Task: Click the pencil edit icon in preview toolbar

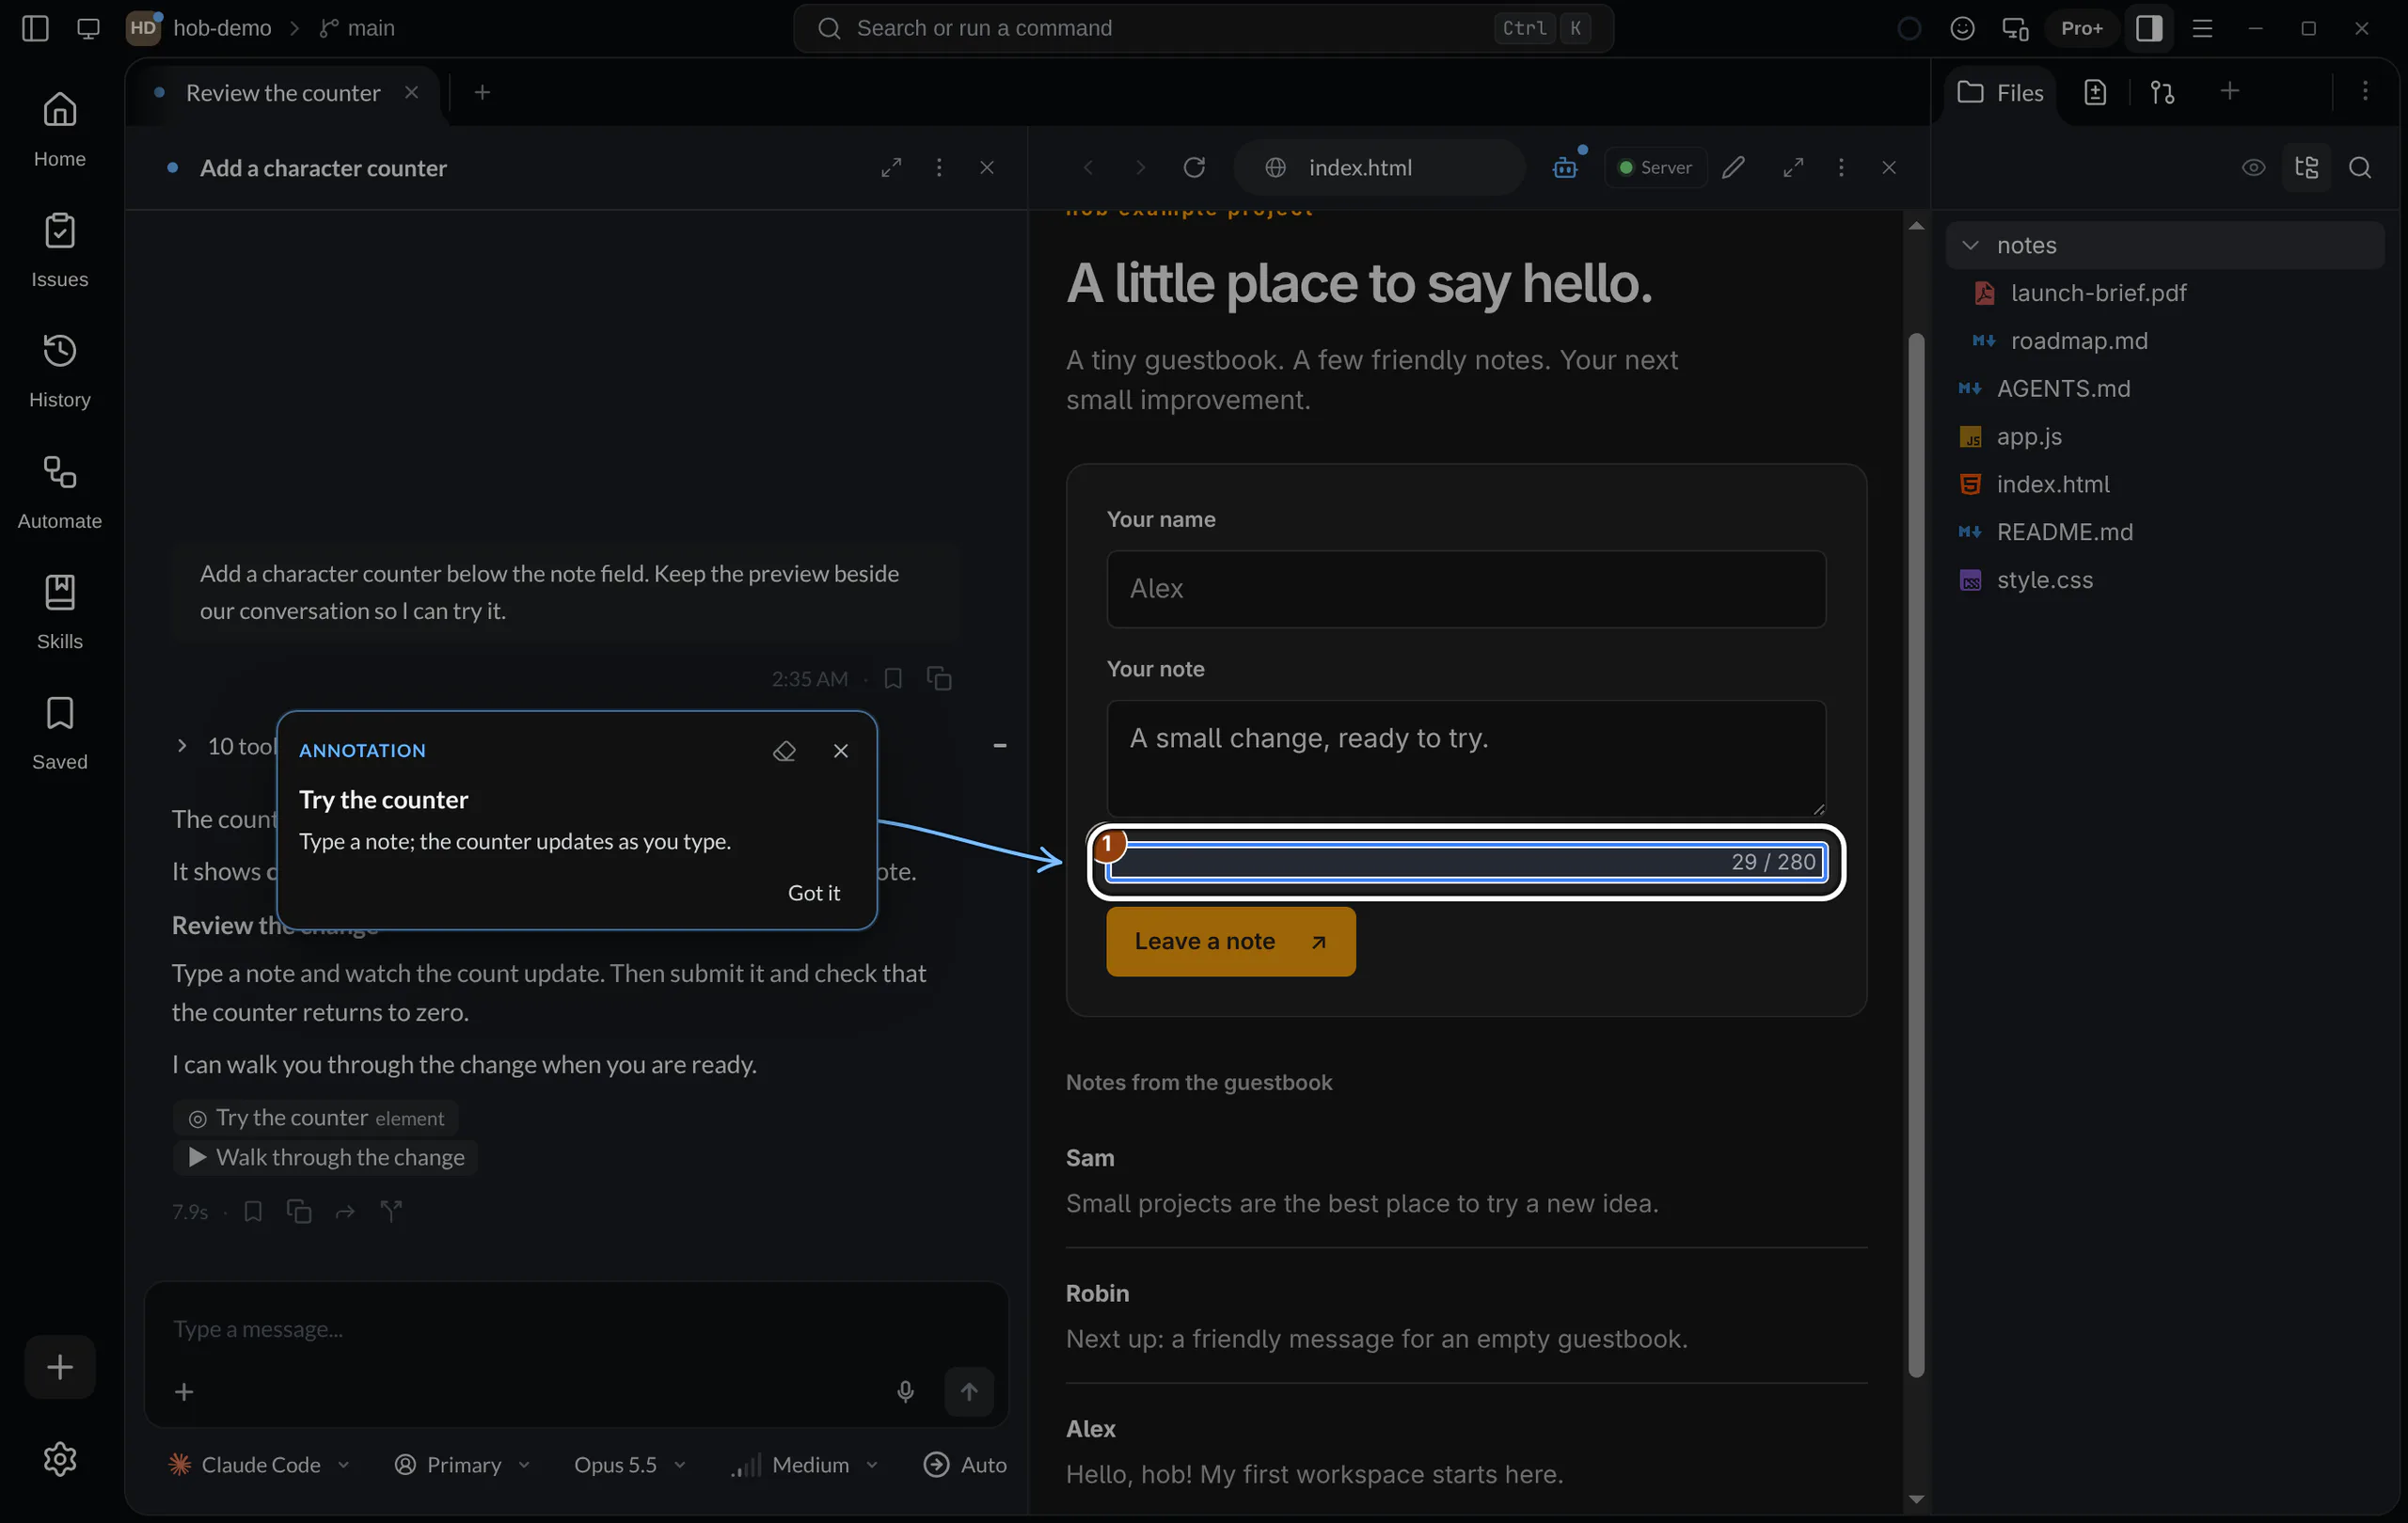Action: click(x=1734, y=167)
